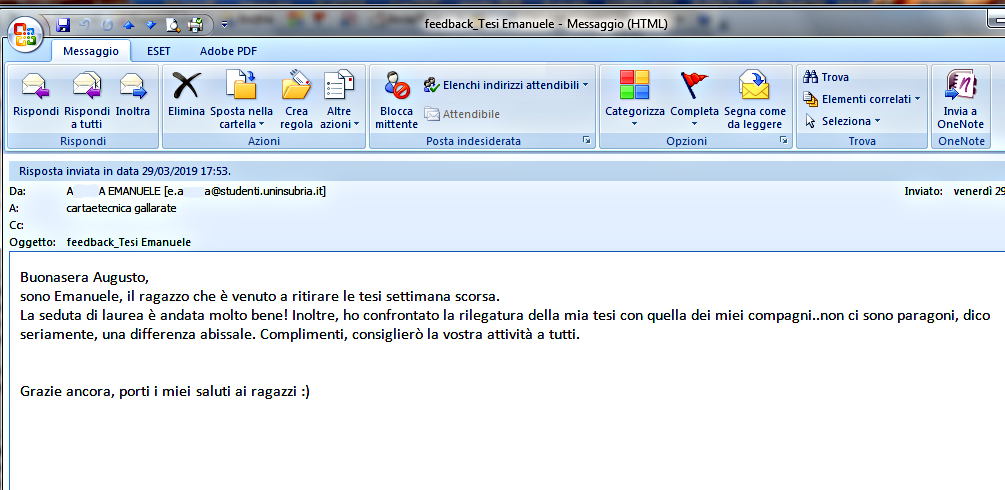Open the Completa flag menu
The image size is (1005, 490).
click(694, 99)
